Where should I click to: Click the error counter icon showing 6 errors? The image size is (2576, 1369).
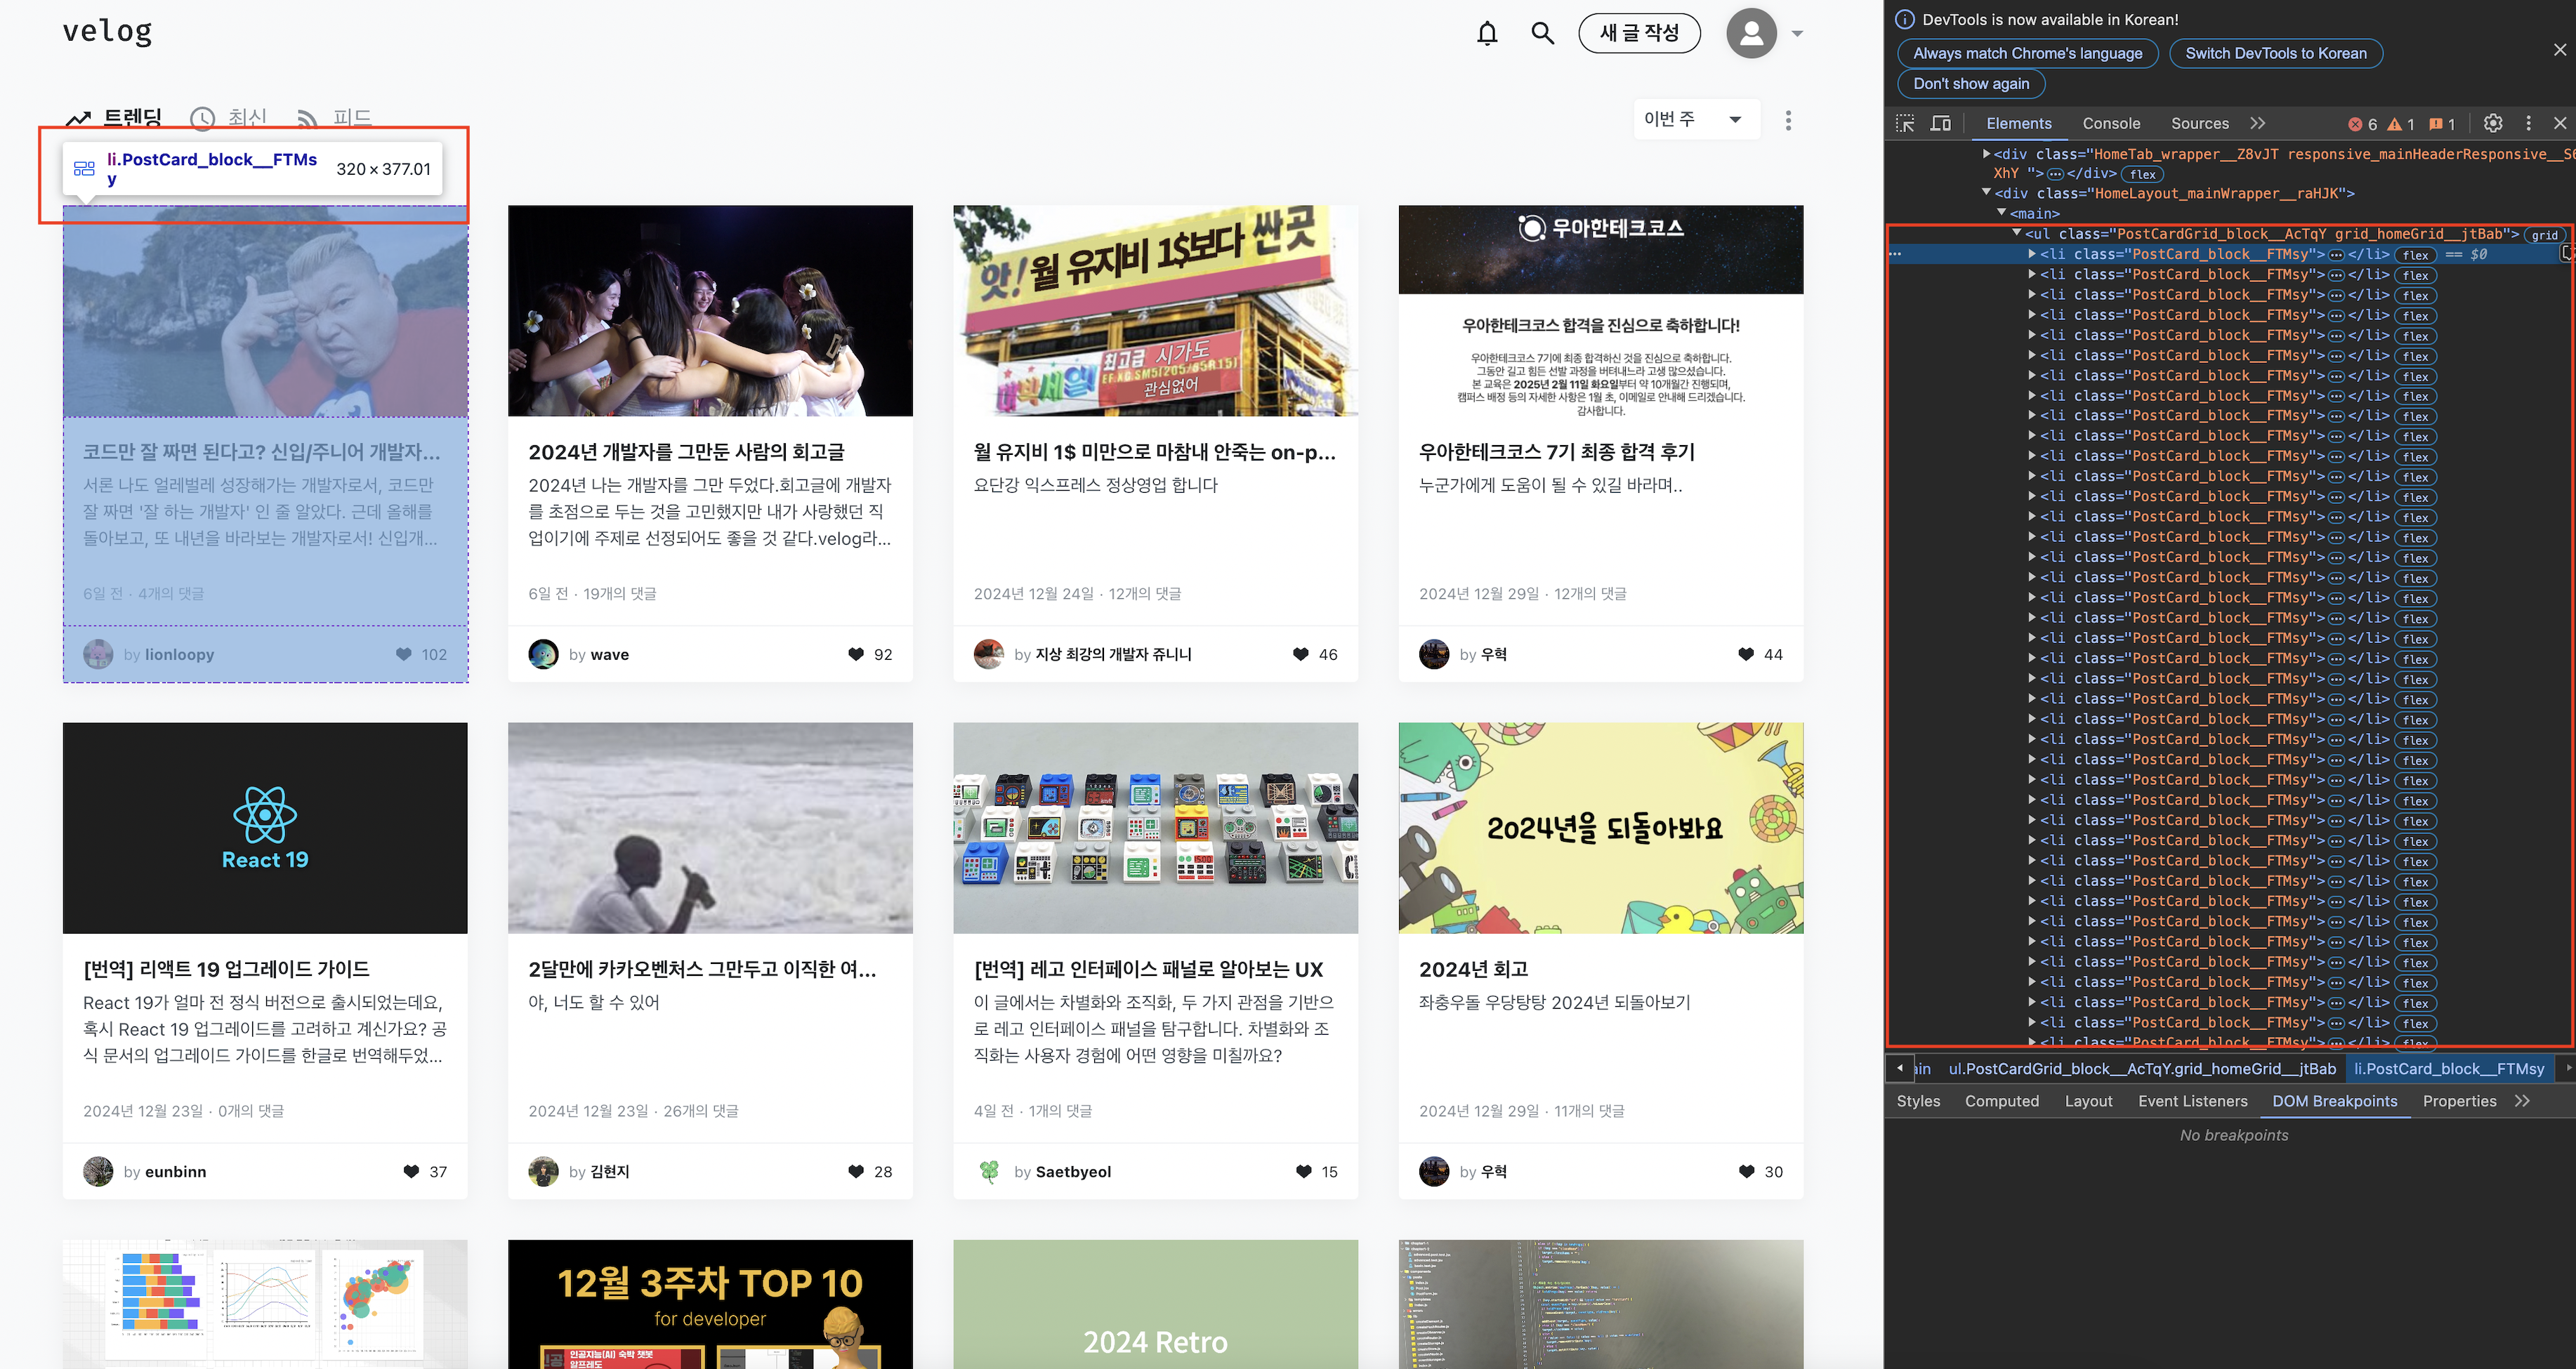pyautogui.click(x=2356, y=123)
